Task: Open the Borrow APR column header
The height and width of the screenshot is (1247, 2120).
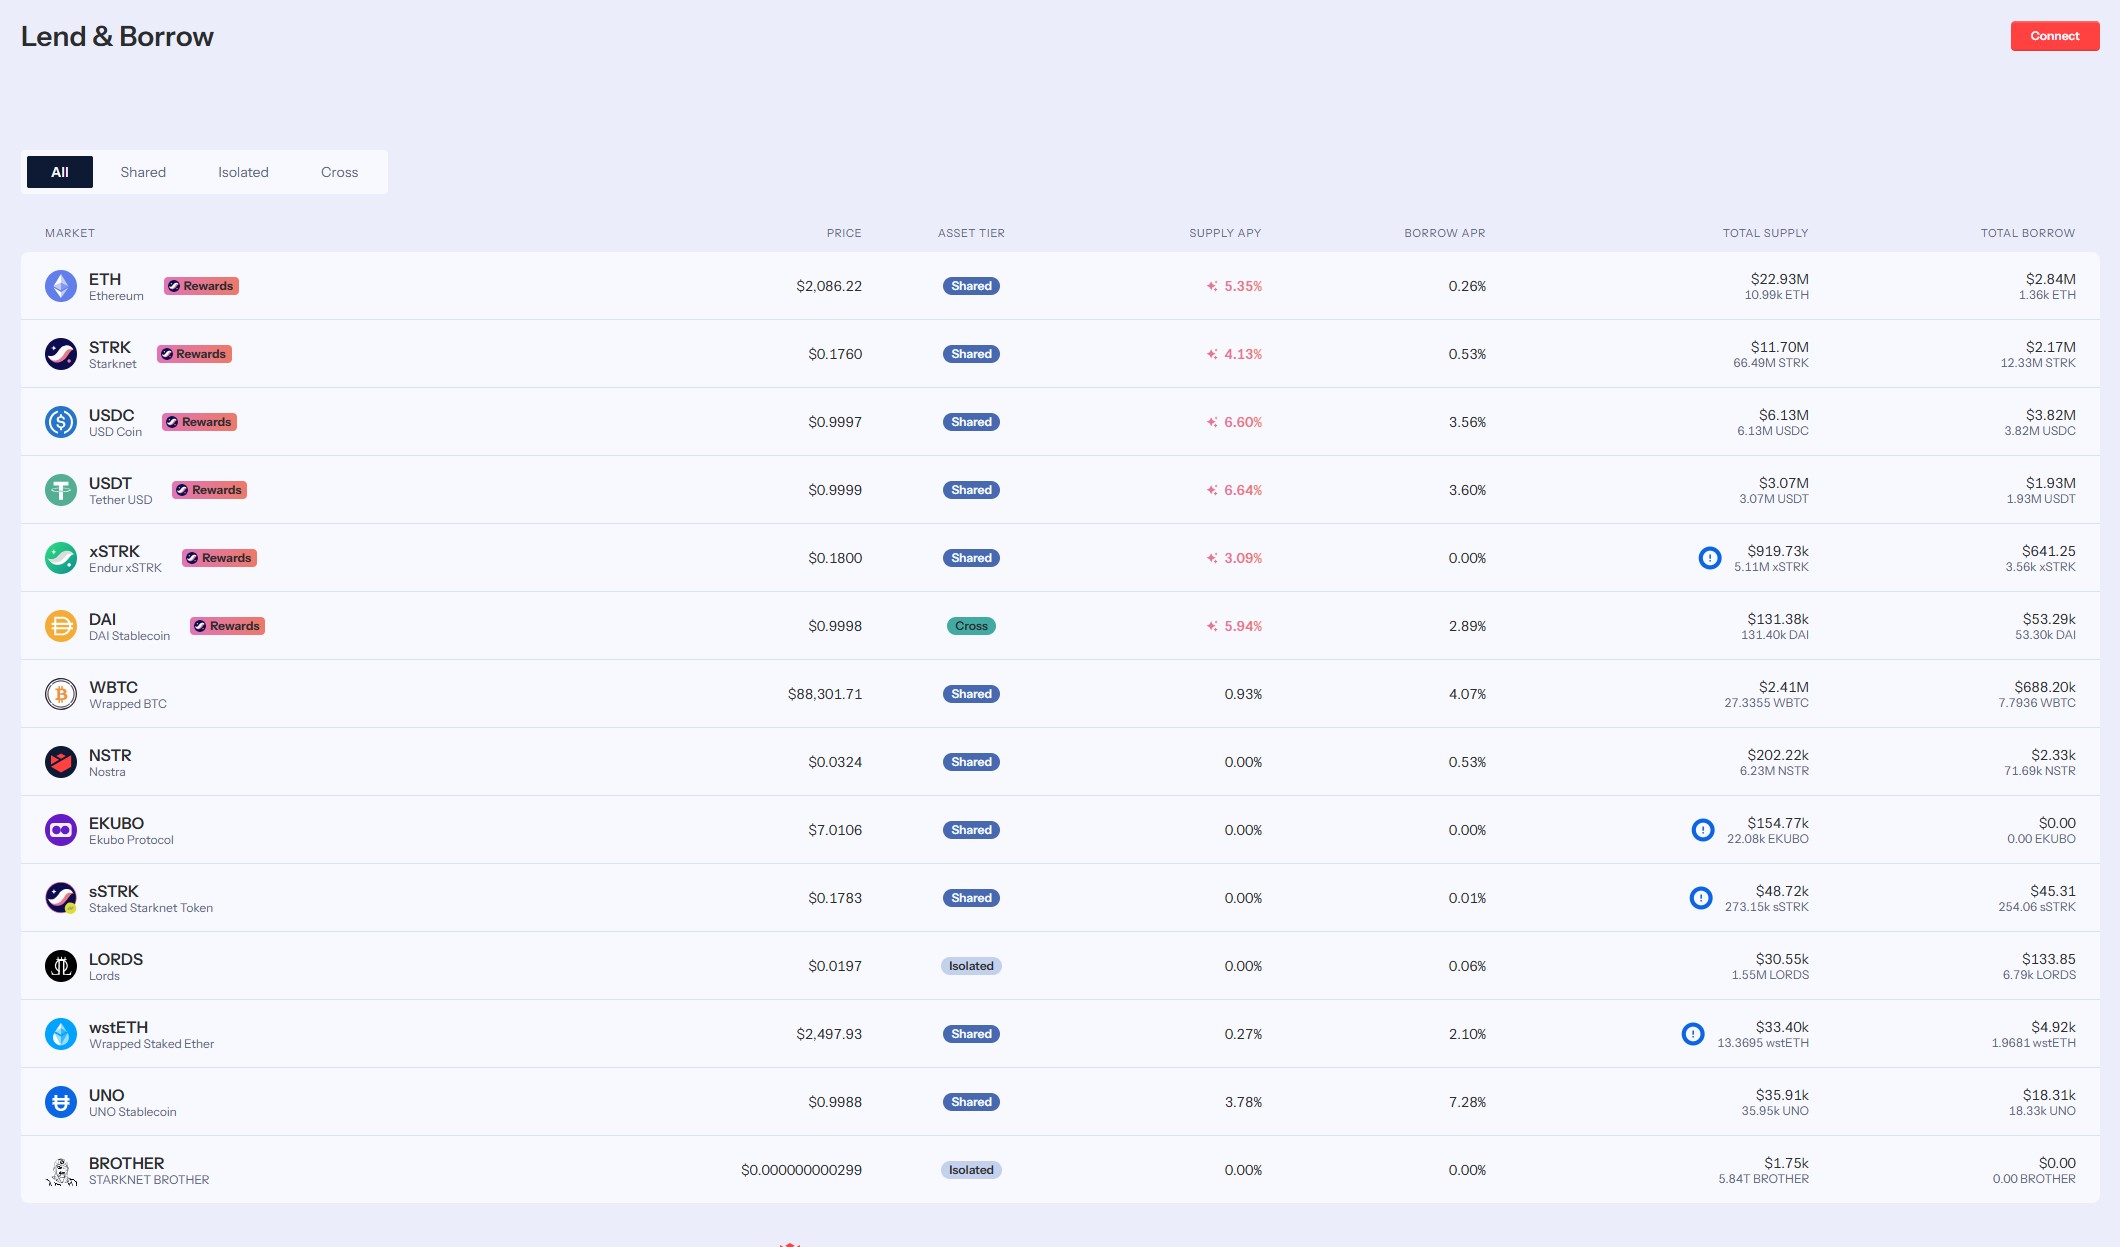Action: click(x=1444, y=232)
